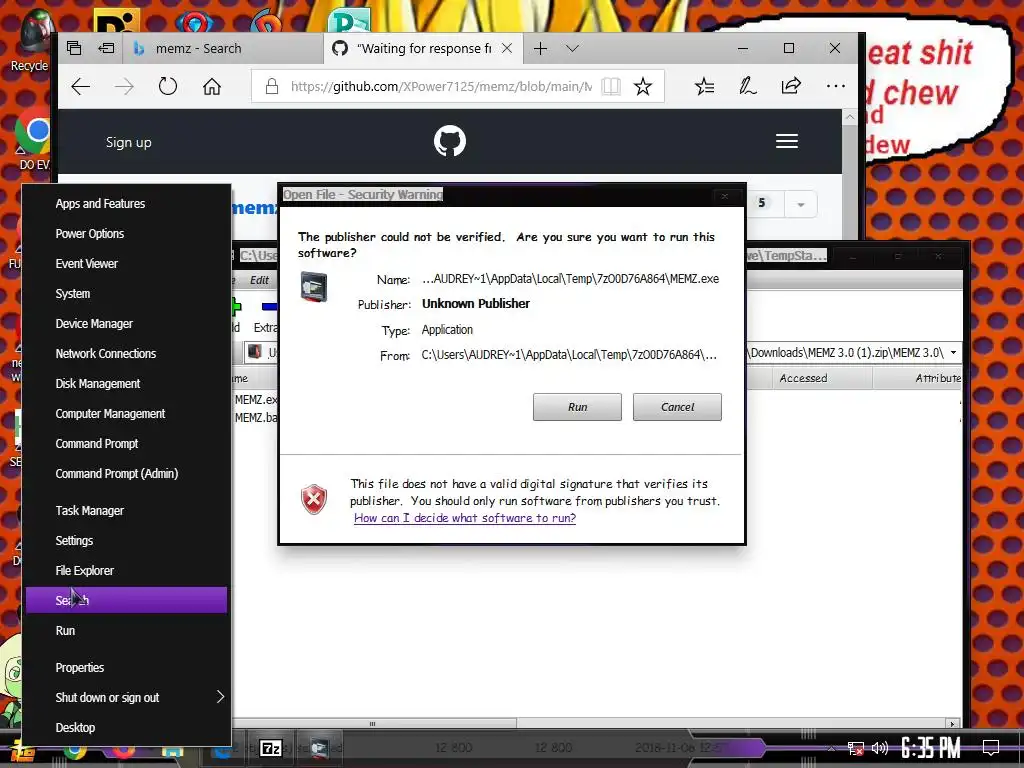Launch Disk Management
This screenshot has height=768, width=1024.
[97, 384]
